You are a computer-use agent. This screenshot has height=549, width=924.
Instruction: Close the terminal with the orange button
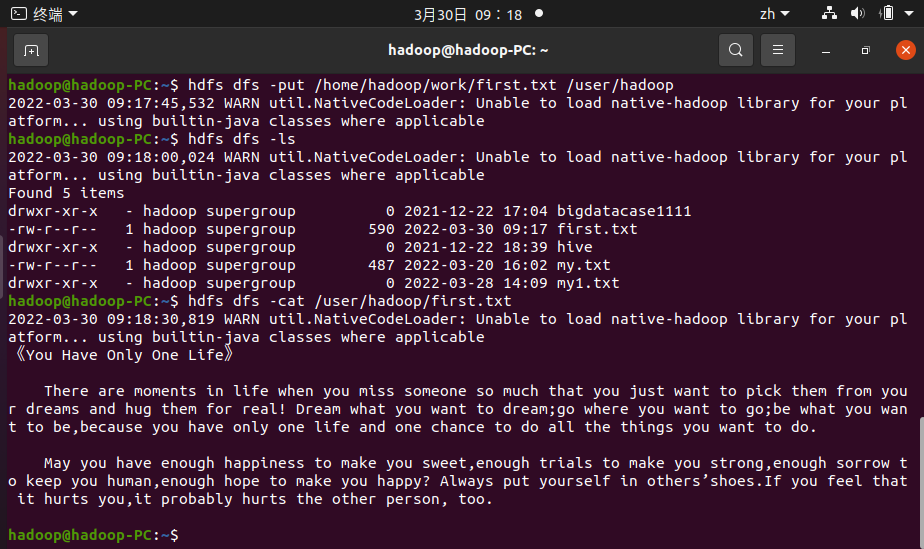[x=904, y=50]
